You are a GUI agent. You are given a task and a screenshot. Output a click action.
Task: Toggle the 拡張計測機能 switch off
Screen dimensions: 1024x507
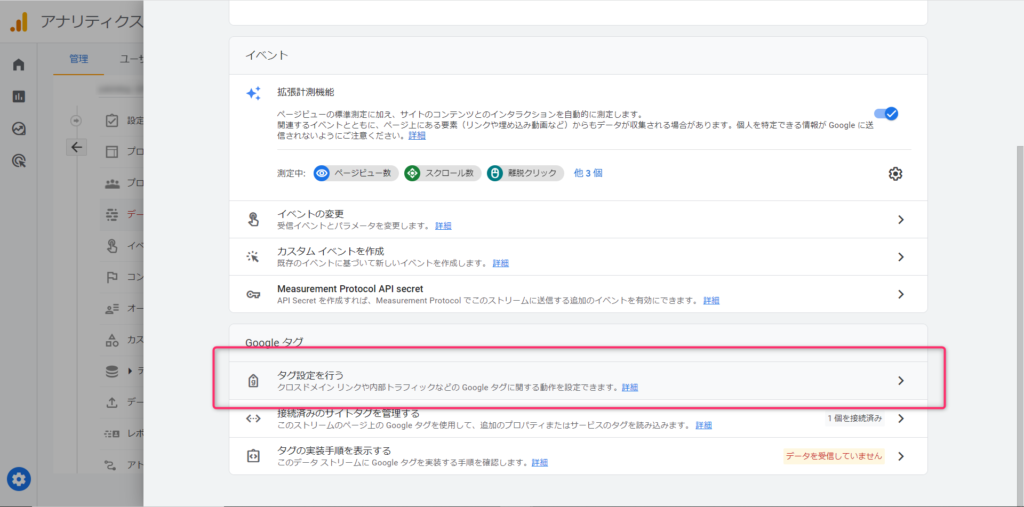coord(886,114)
